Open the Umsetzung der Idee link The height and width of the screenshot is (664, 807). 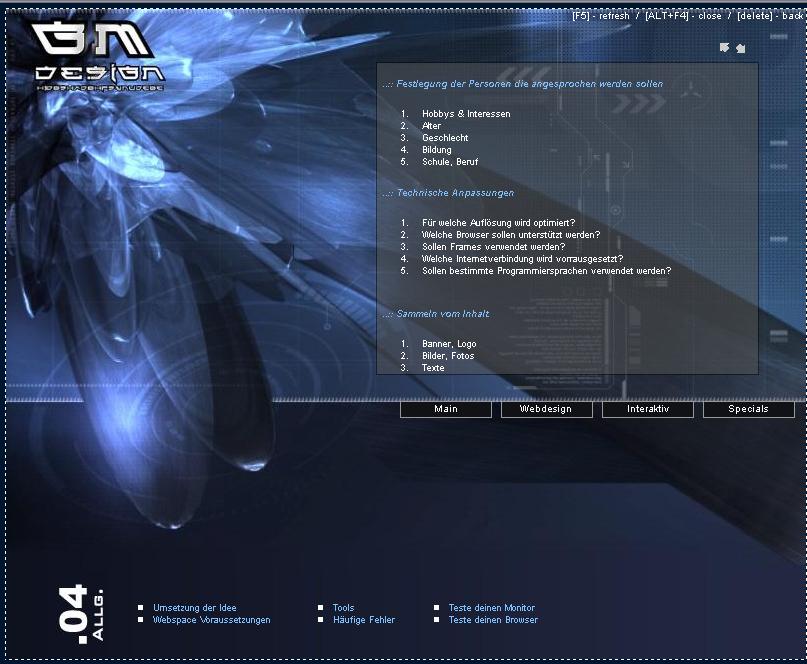click(x=195, y=608)
